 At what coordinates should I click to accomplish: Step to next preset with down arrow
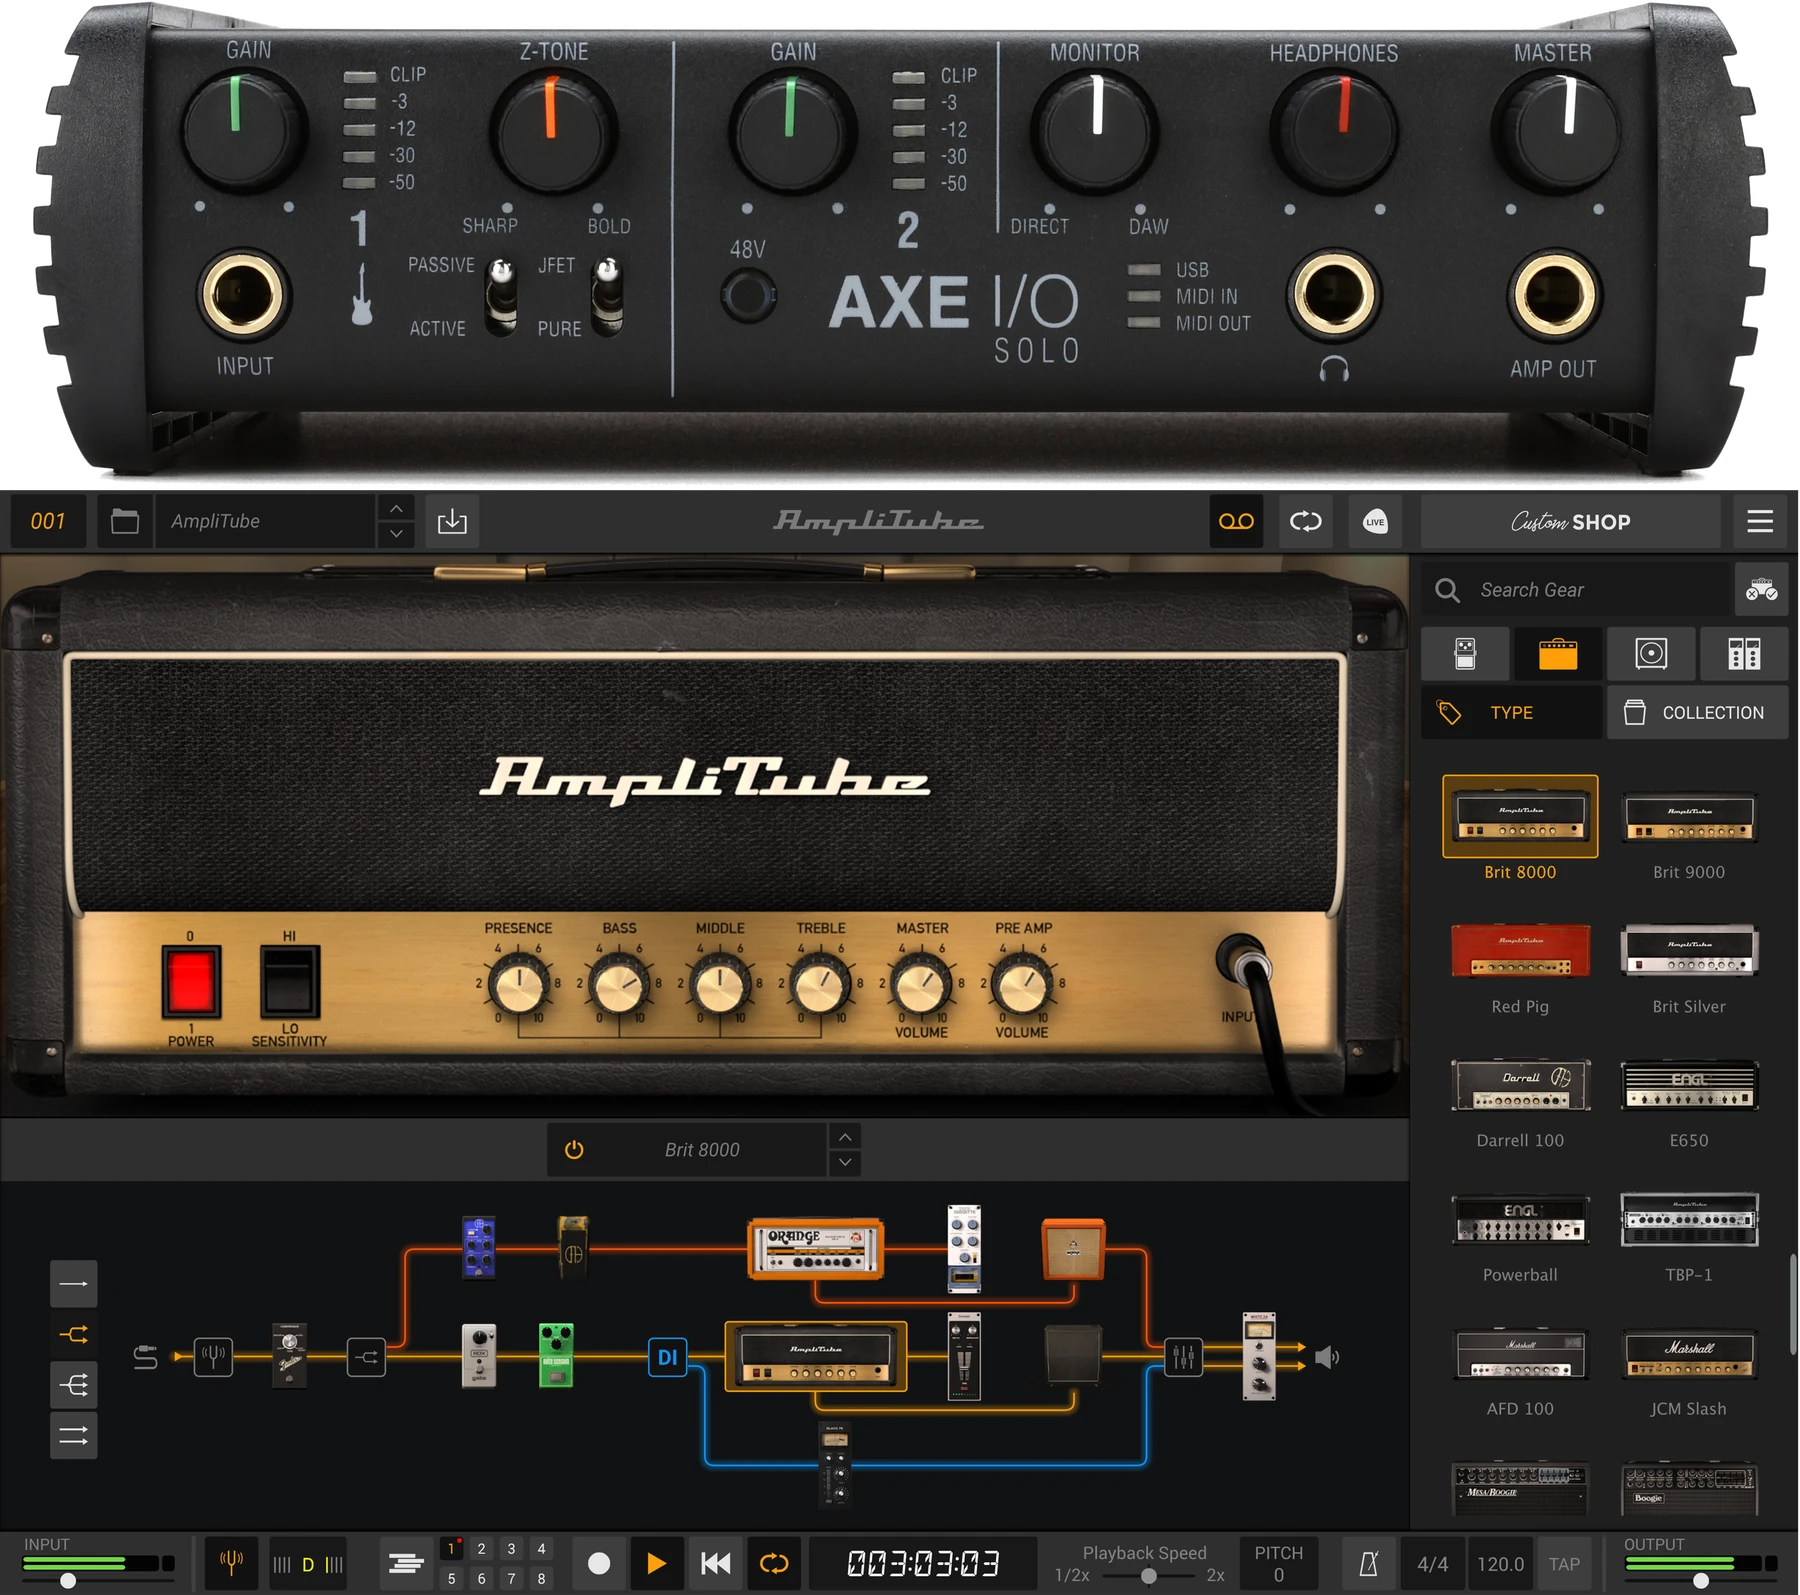tap(396, 534)
